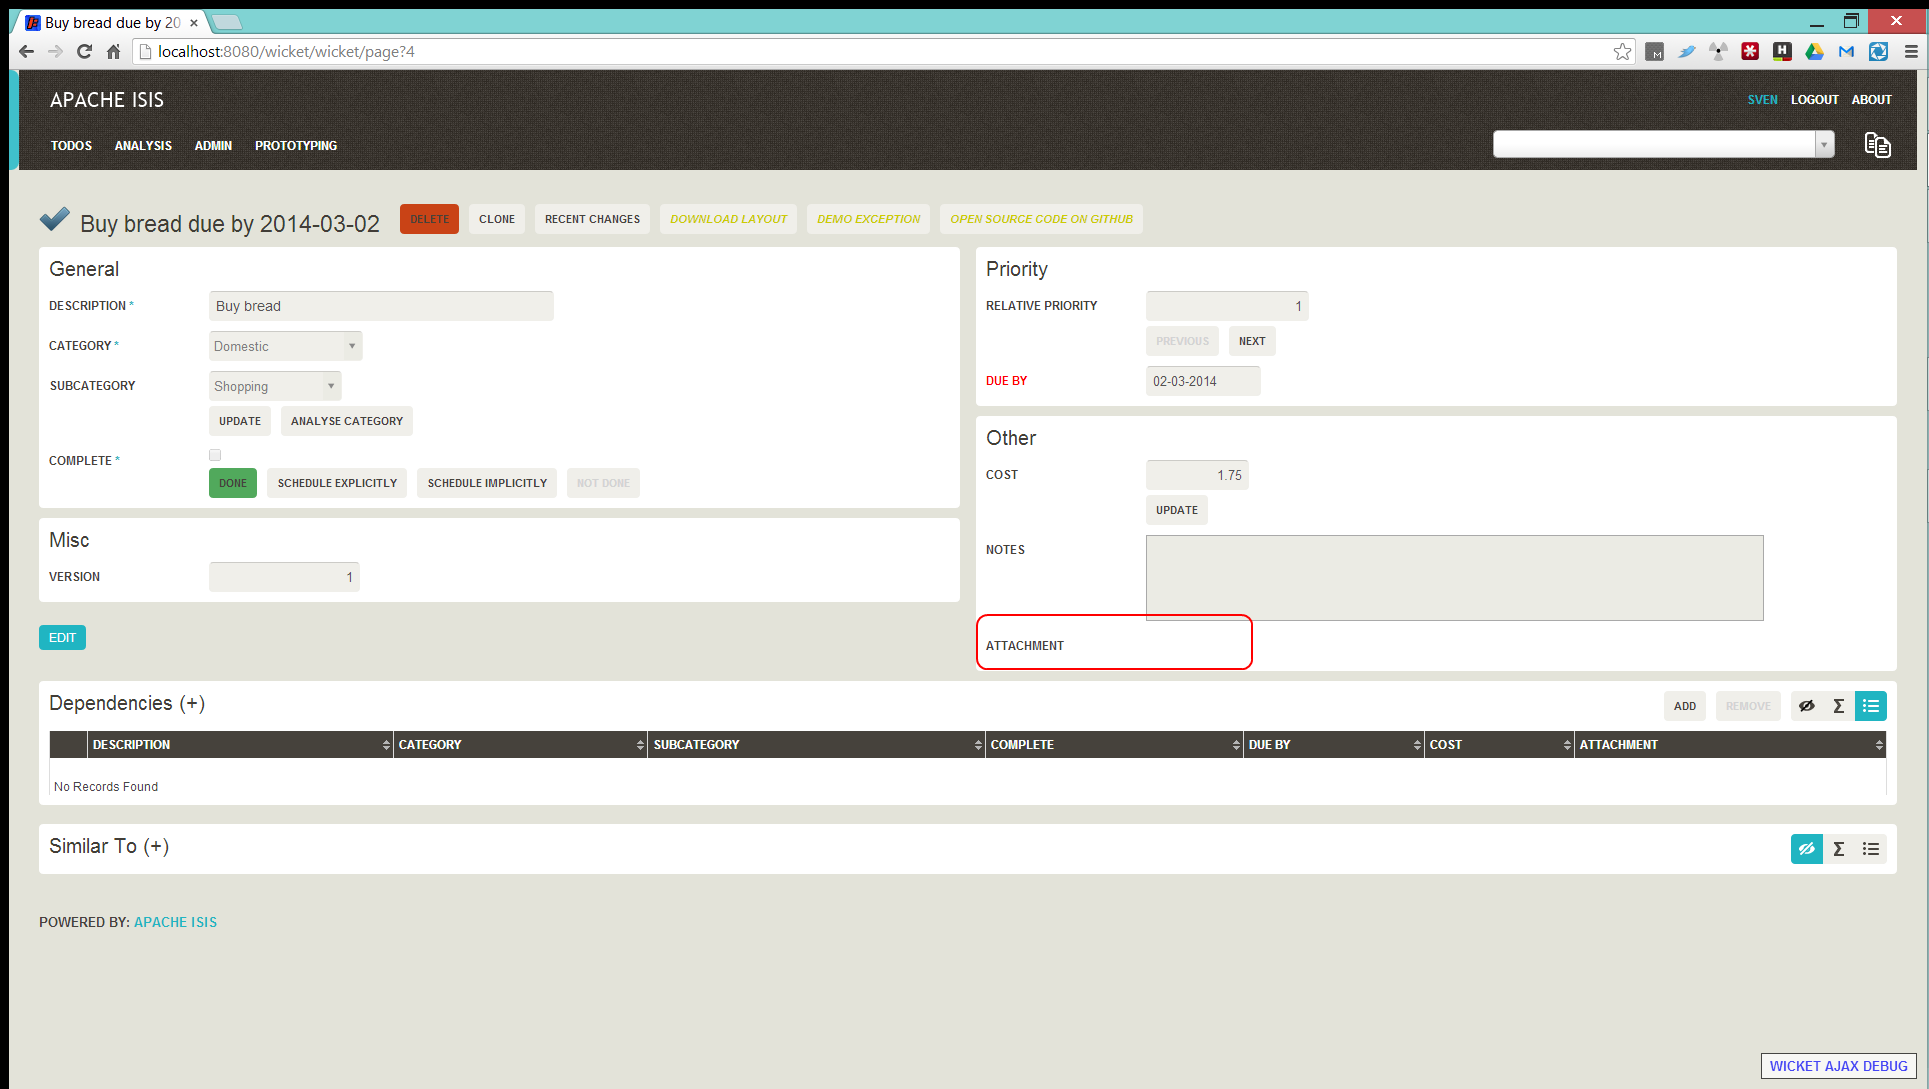Star this page in the address bar
This screenshot has width=1929, height=1089.
click(x=1621, y=52)
